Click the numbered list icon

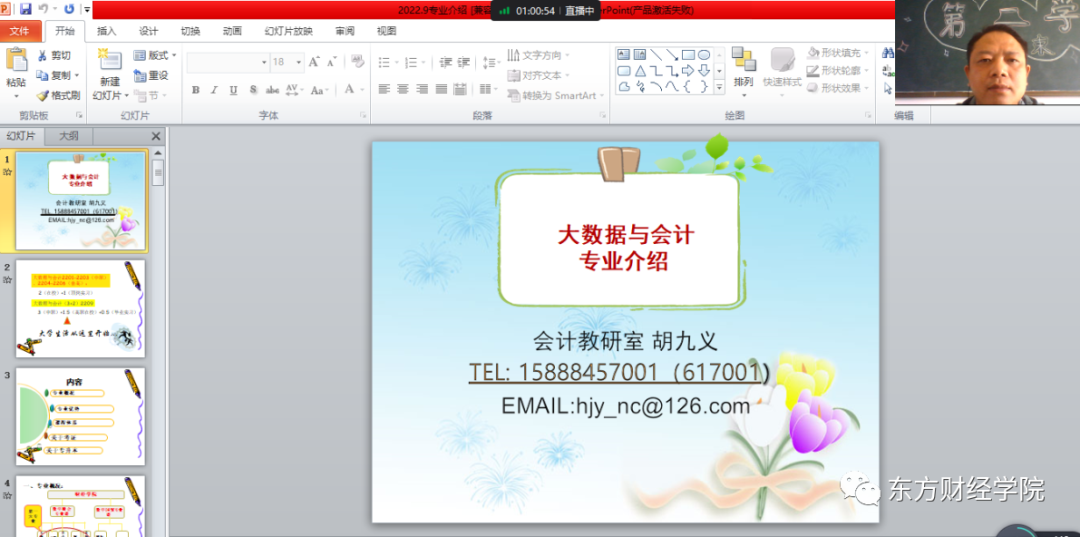click(x=411, y=62)
